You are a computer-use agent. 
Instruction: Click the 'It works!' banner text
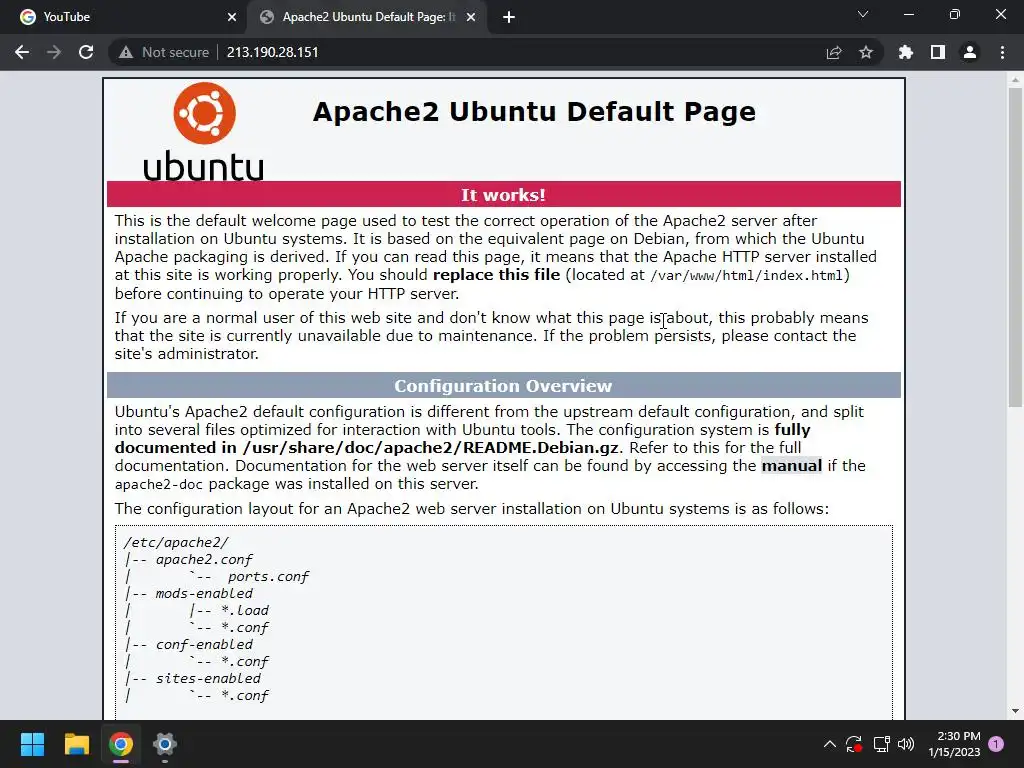click(x=504, y=195)
